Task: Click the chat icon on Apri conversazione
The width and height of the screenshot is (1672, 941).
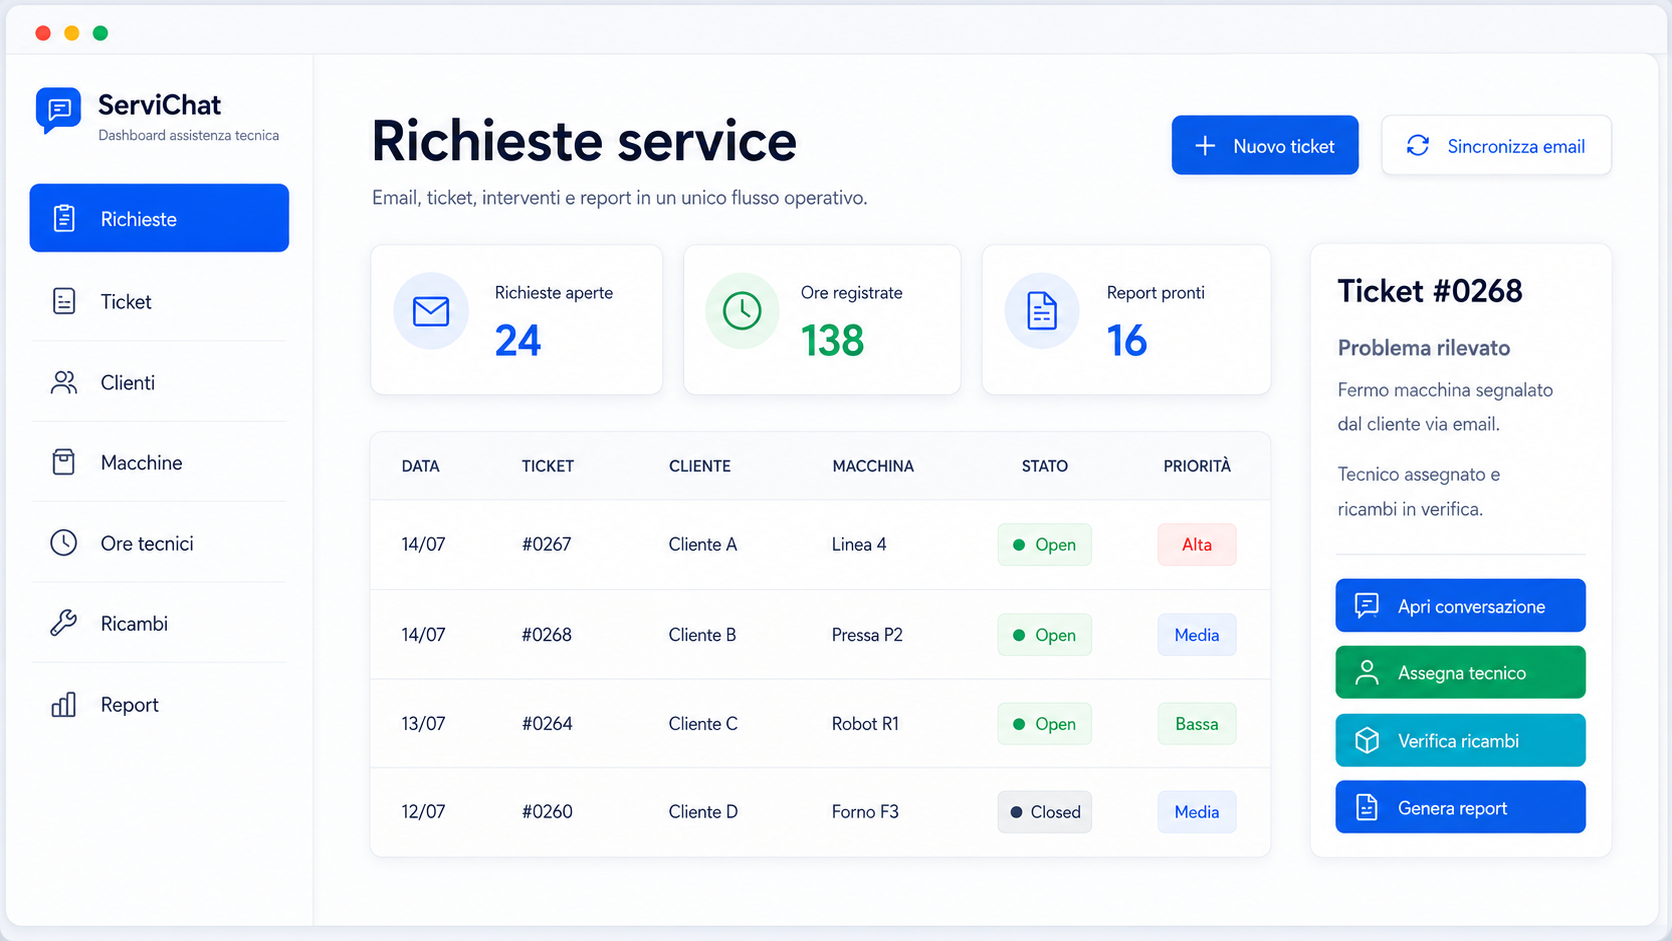Action: (x=1367, y=606)
